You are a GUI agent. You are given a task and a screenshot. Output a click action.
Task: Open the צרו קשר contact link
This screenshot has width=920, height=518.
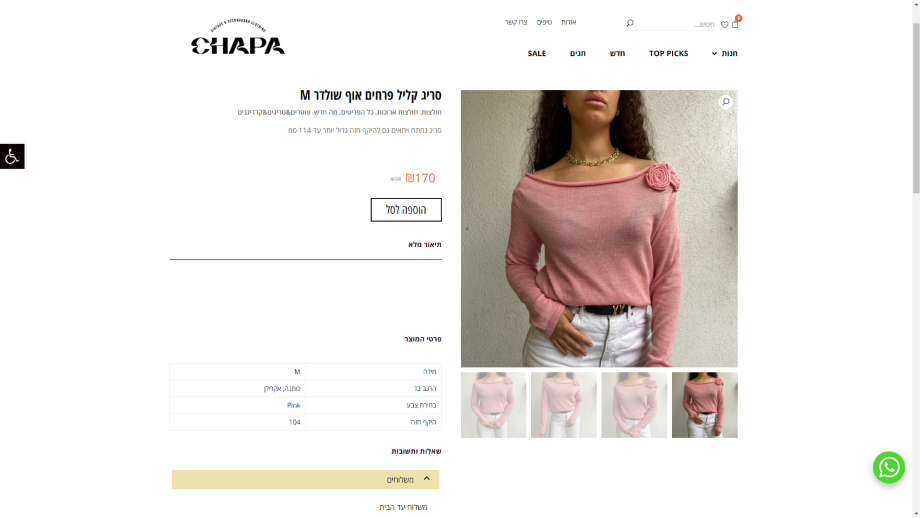tap(516, 22)
